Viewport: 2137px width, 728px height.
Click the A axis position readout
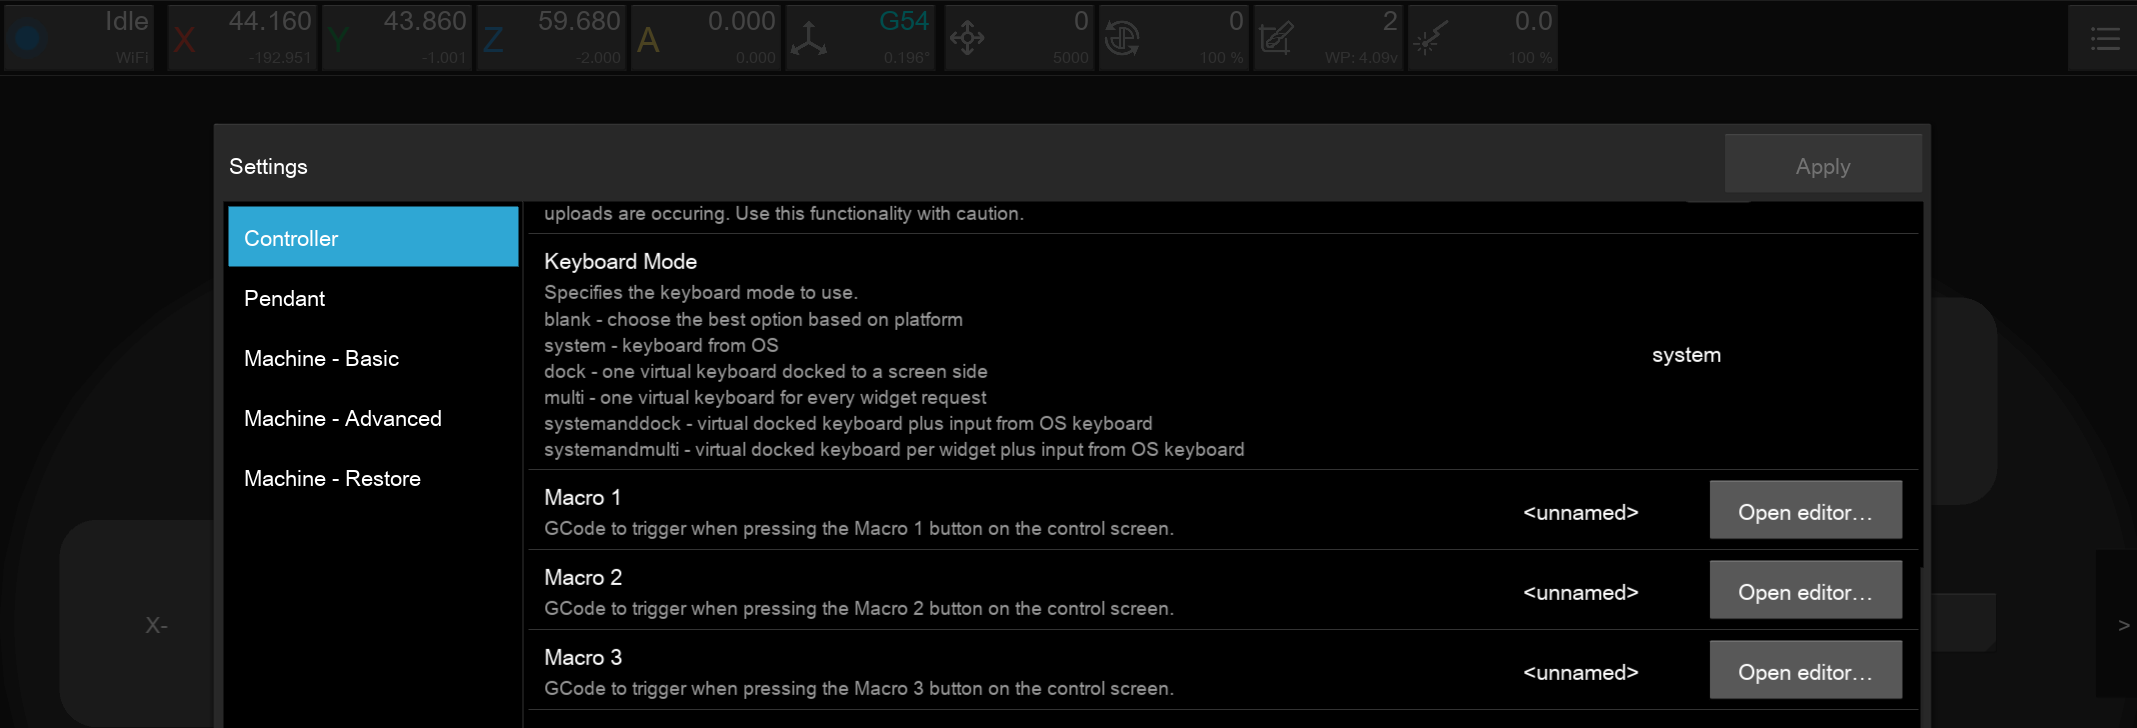(707, 38)
